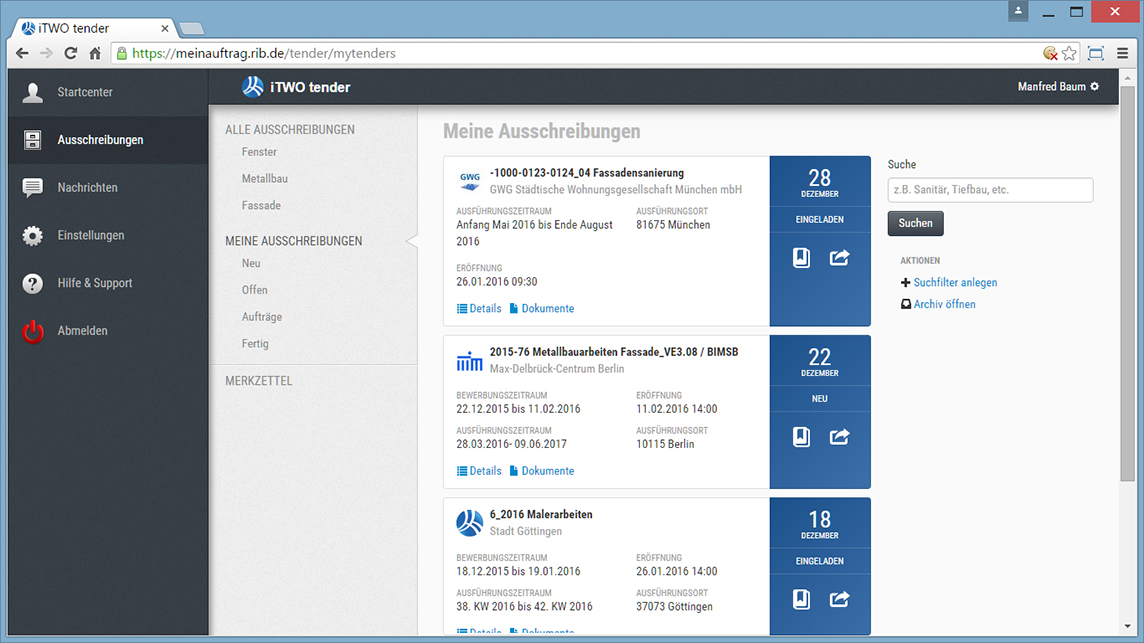Click the browser forward arrow

[46, 53]
